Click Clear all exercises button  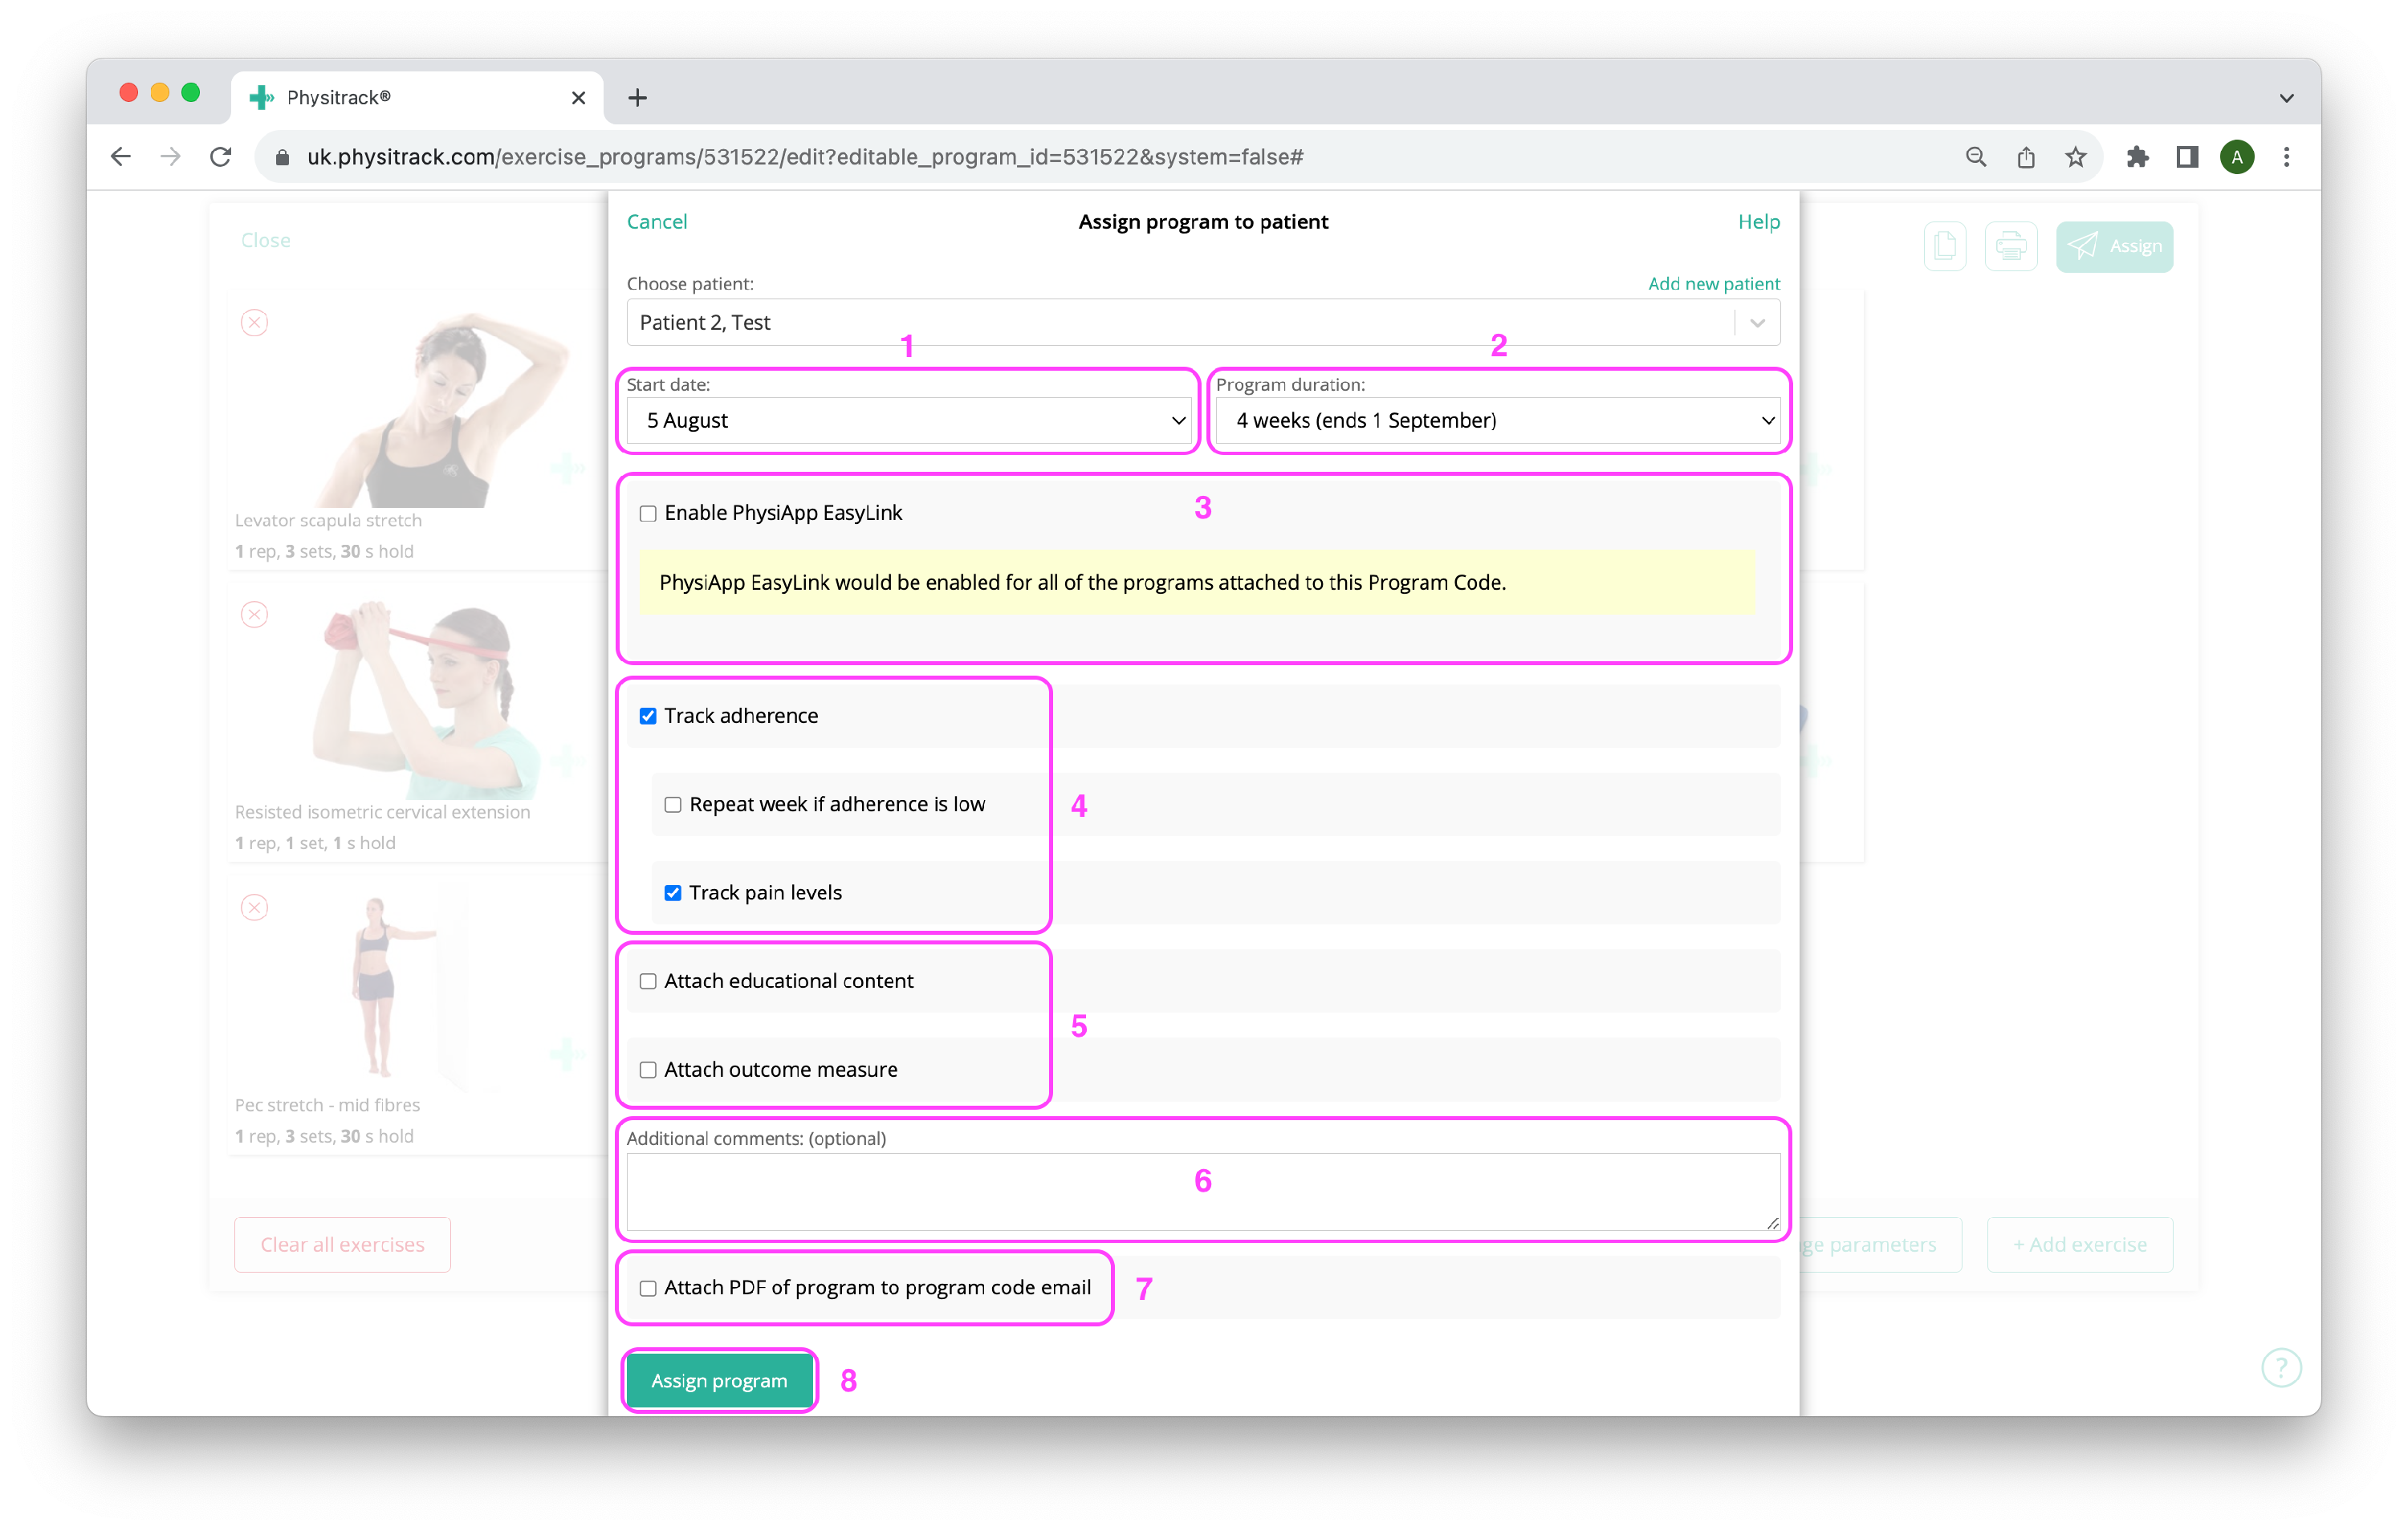342,1244
